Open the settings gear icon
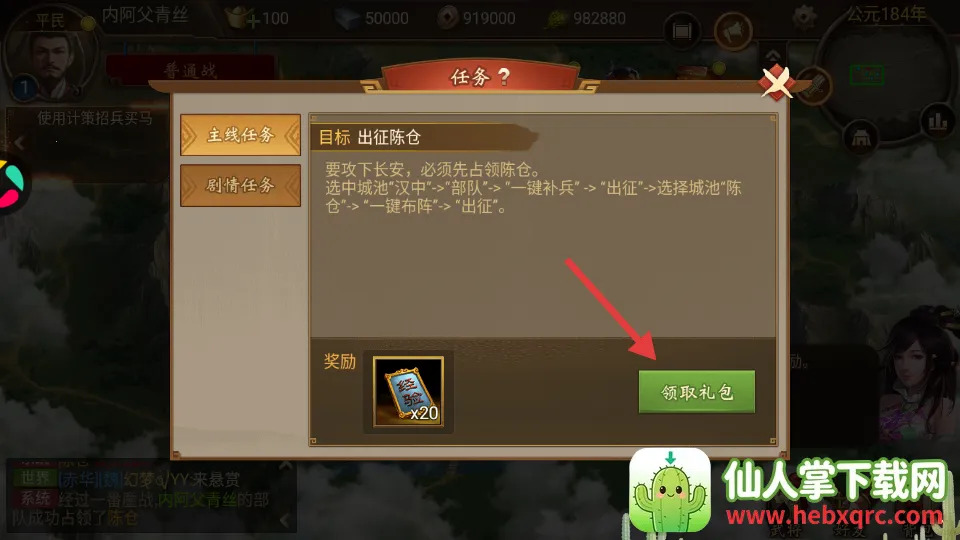Screen dimensions: 960x540 pos(804,17)
